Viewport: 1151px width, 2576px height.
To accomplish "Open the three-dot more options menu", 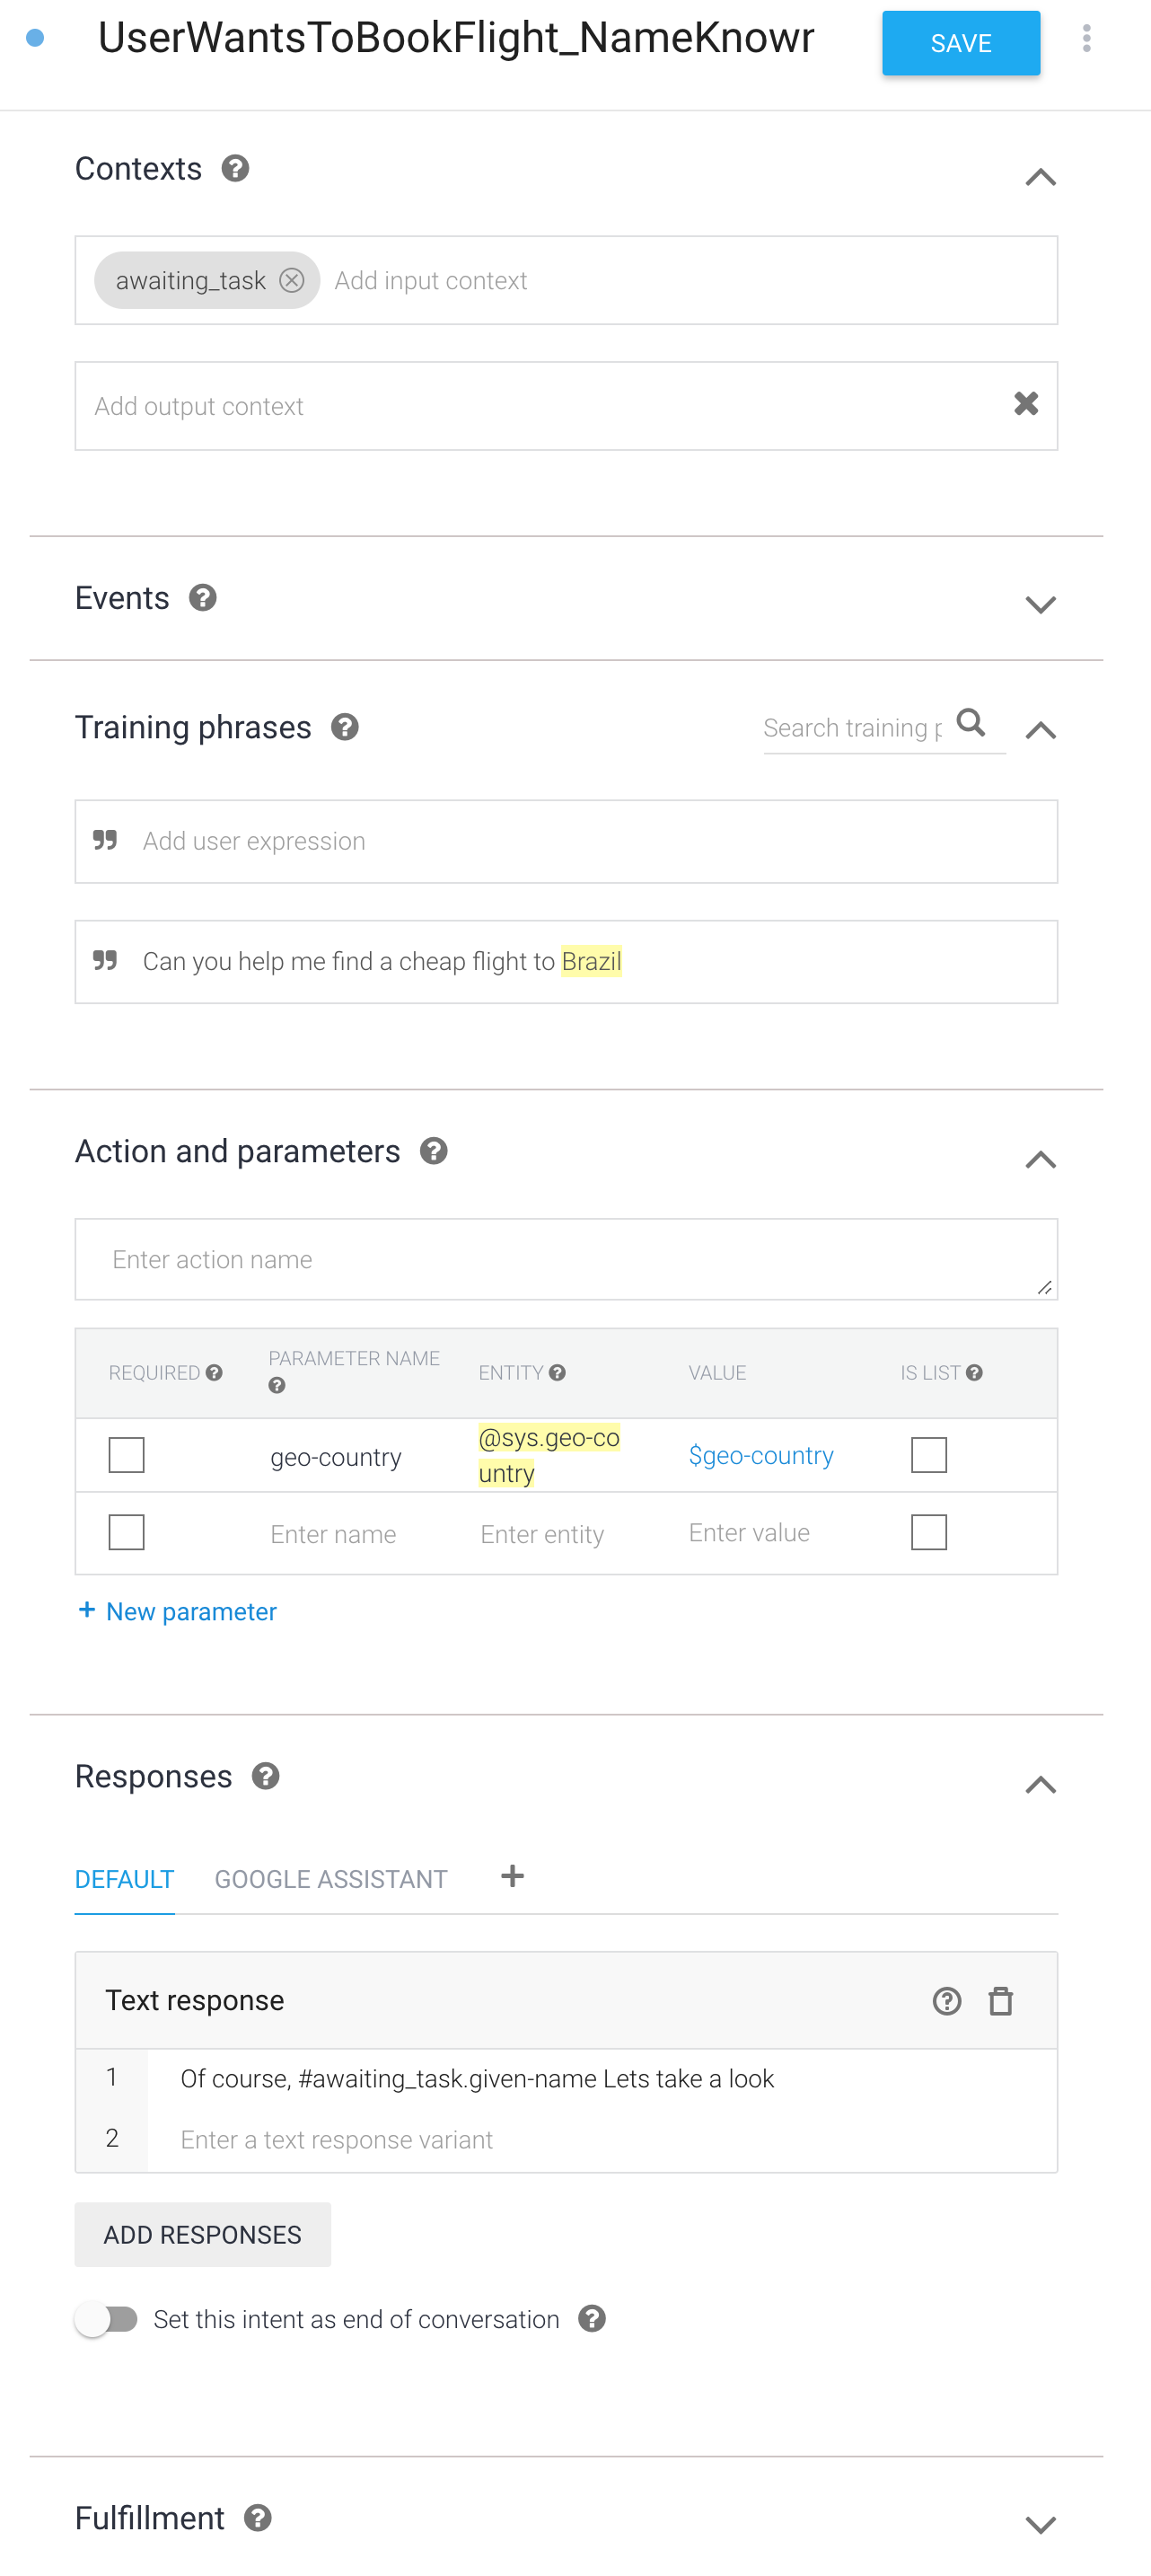I will point(1086,39).
